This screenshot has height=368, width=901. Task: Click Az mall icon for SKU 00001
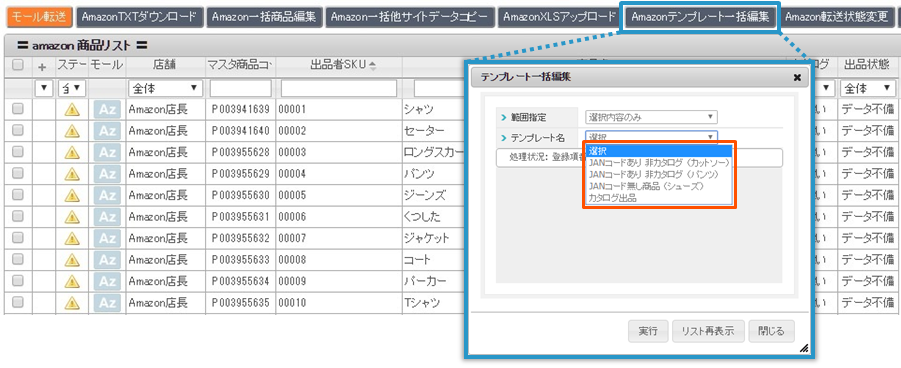tap(107, 110)
